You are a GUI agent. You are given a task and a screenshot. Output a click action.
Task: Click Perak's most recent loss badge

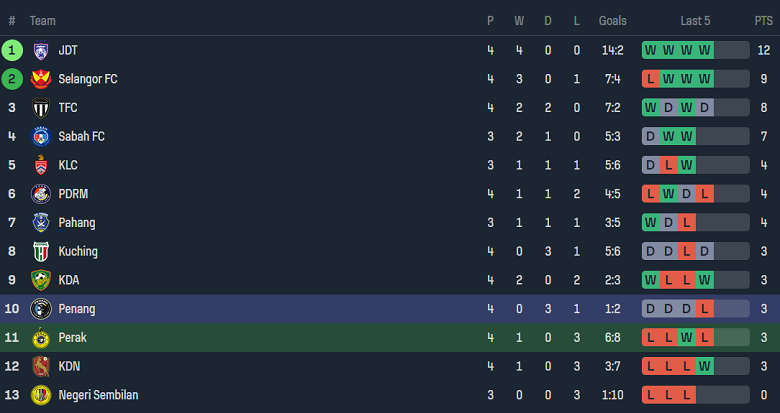(x=705, y=338)
